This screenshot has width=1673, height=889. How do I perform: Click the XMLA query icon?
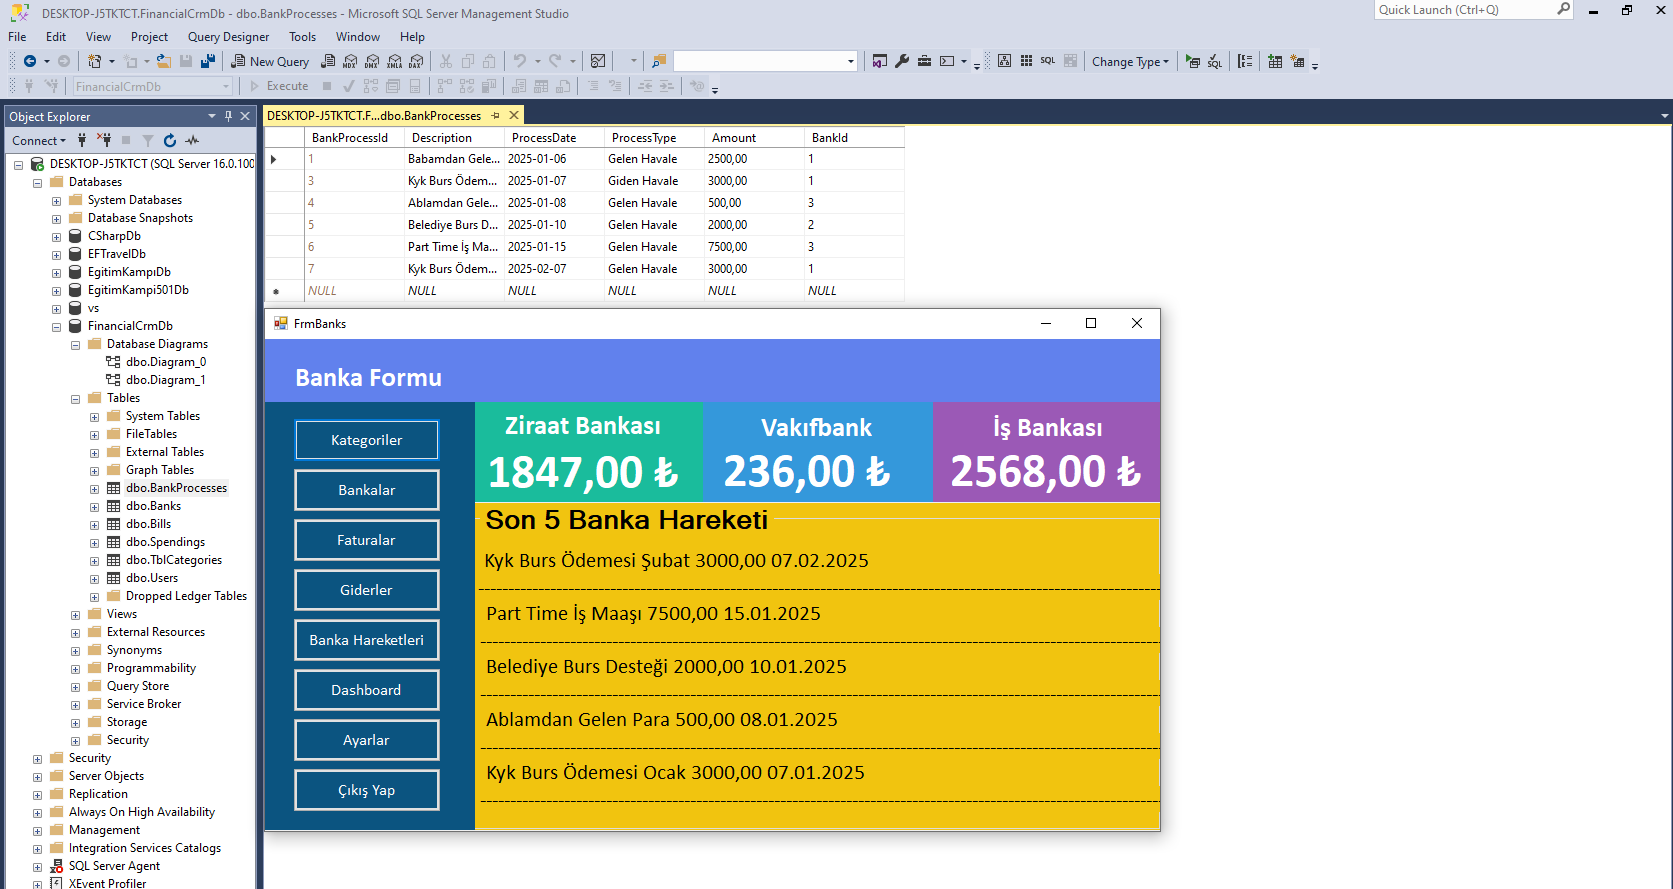point(394,61)
